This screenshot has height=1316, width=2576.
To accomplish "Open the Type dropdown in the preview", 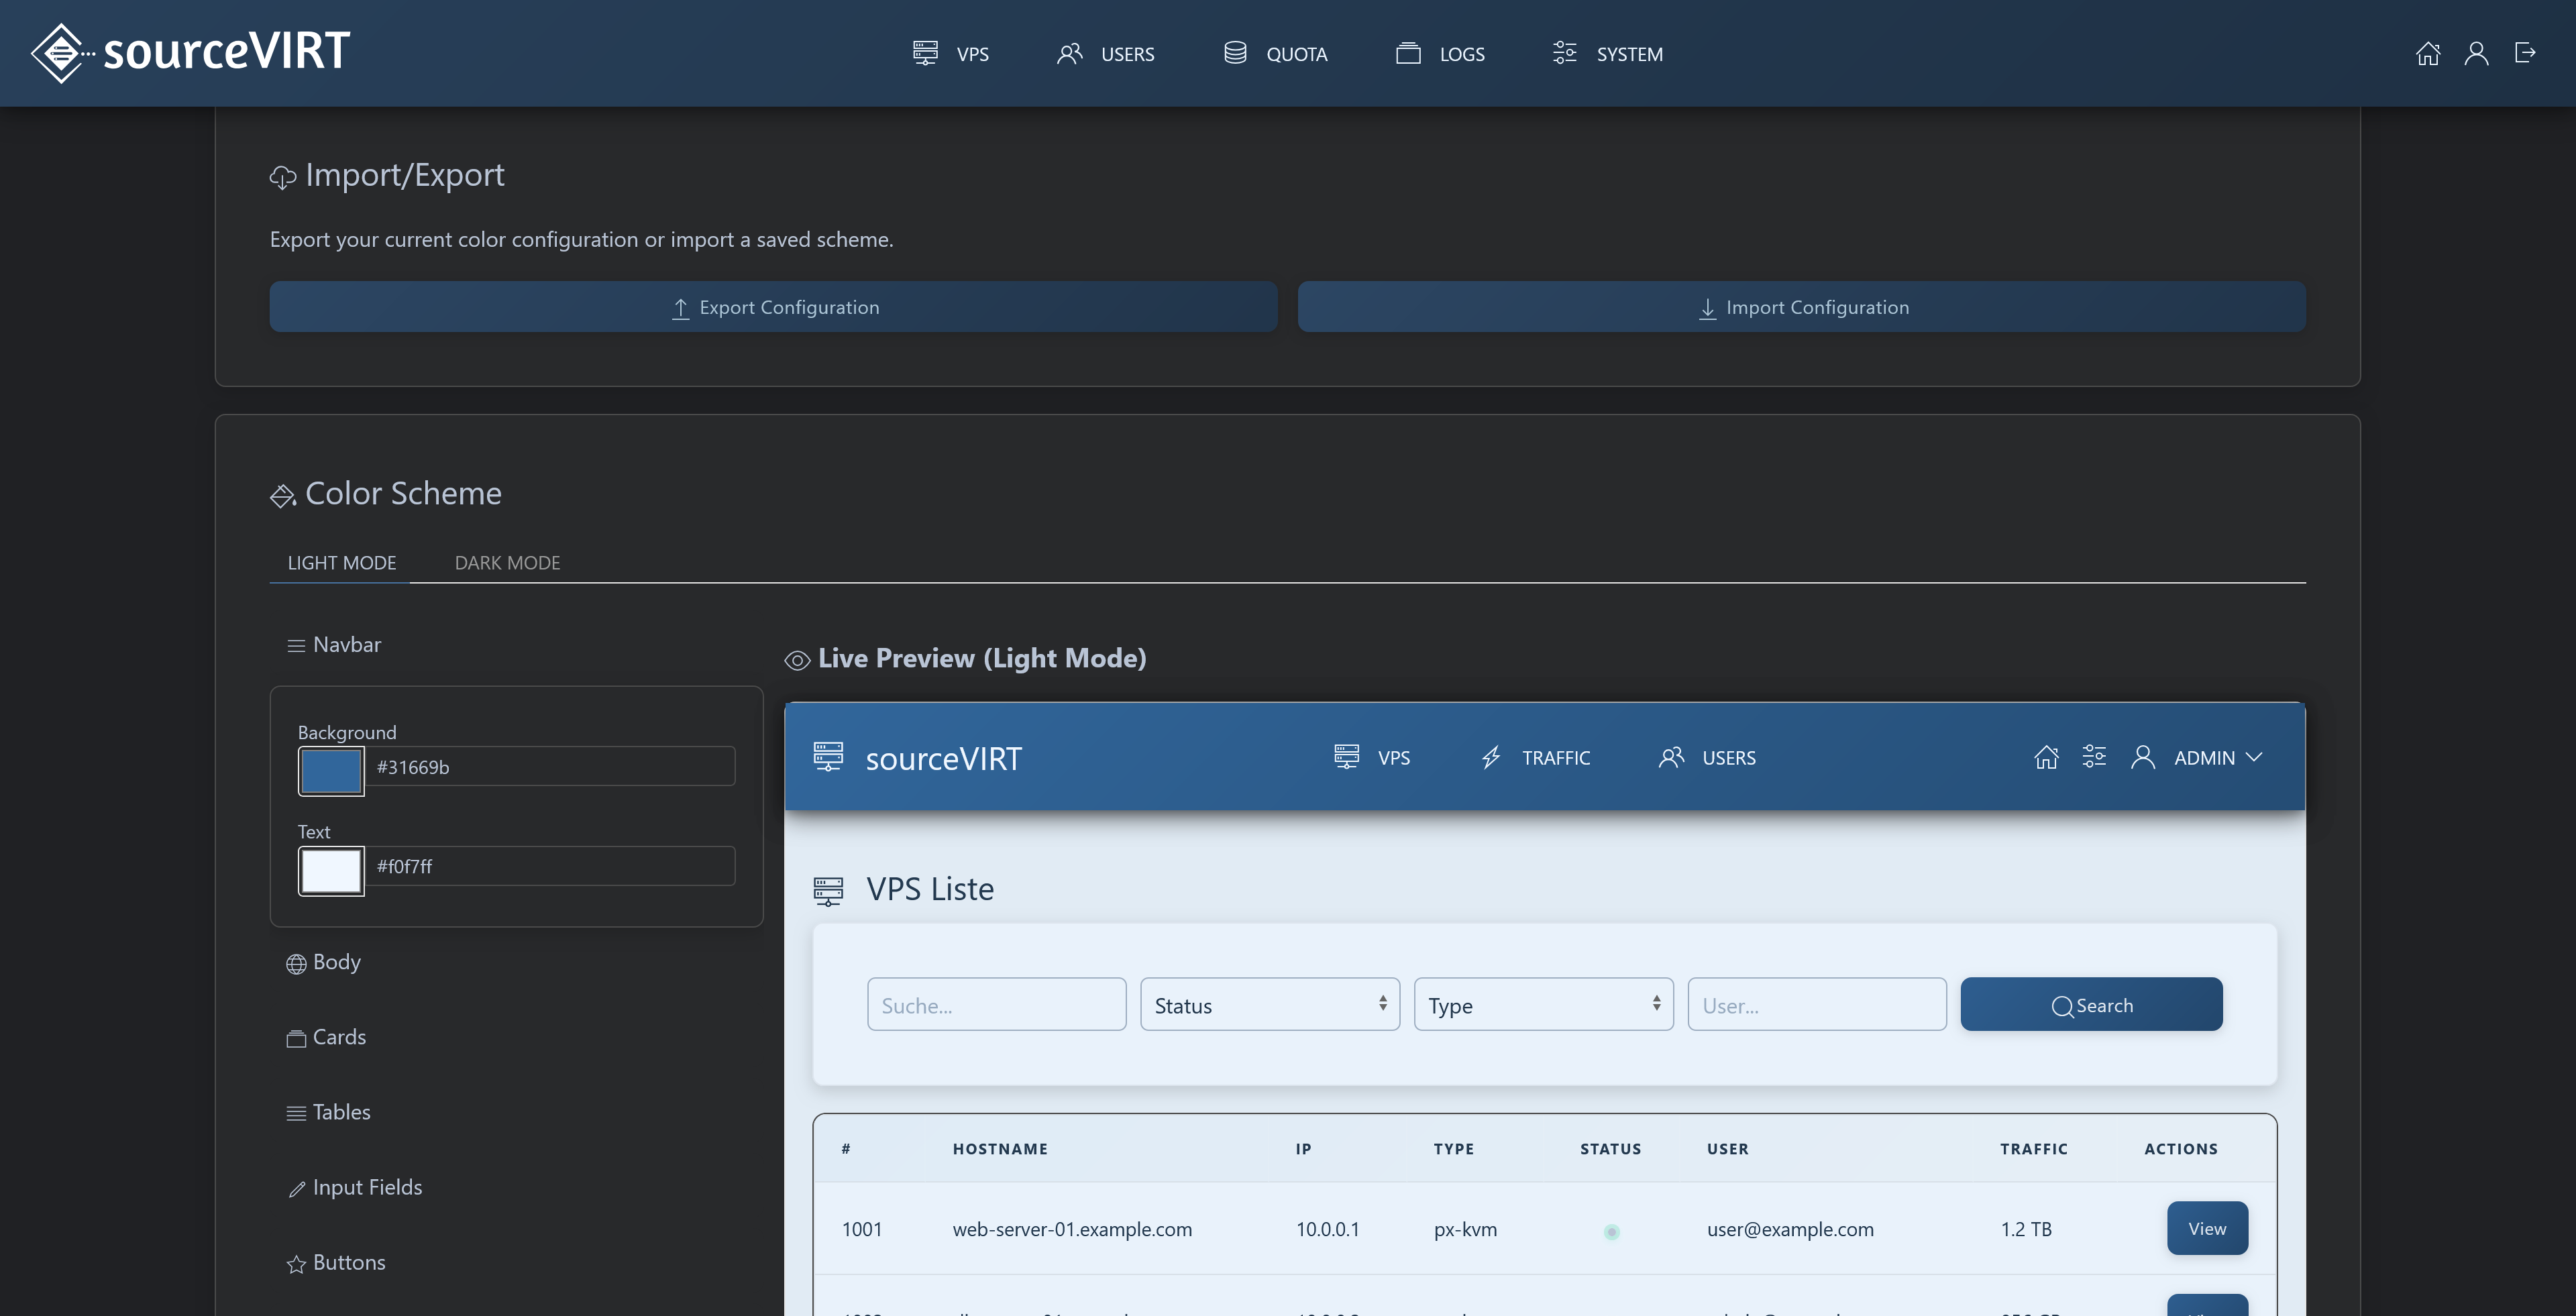I will pyautogui.click(x=1544, y=1005).
